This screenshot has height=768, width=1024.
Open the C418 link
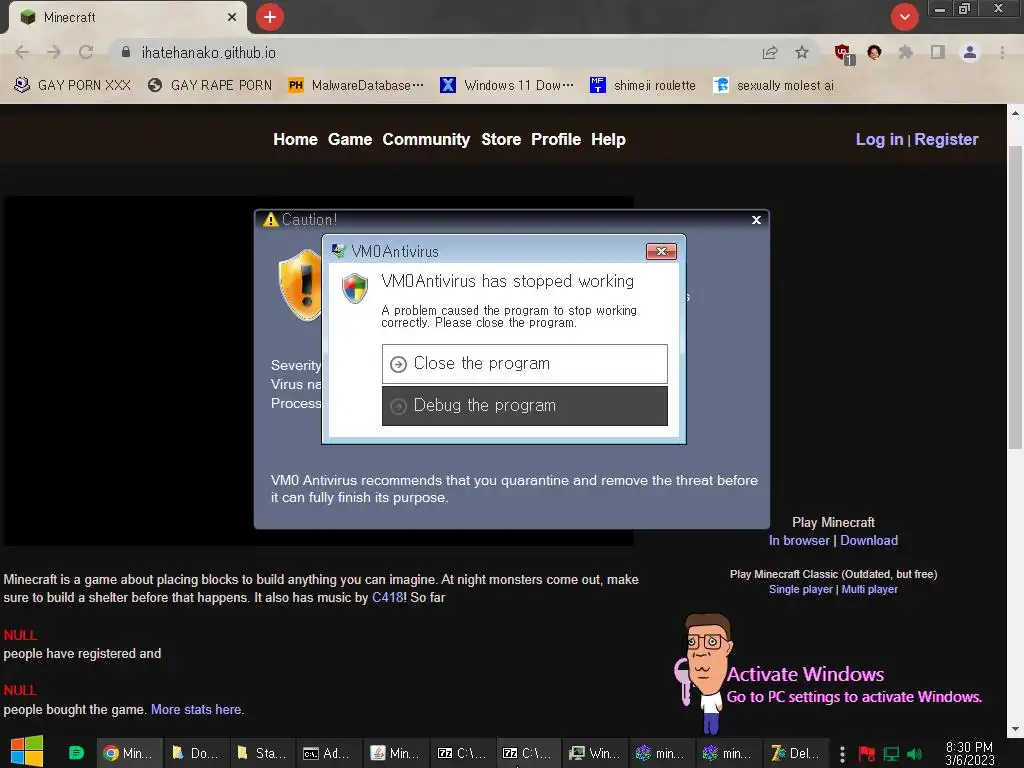389,597
